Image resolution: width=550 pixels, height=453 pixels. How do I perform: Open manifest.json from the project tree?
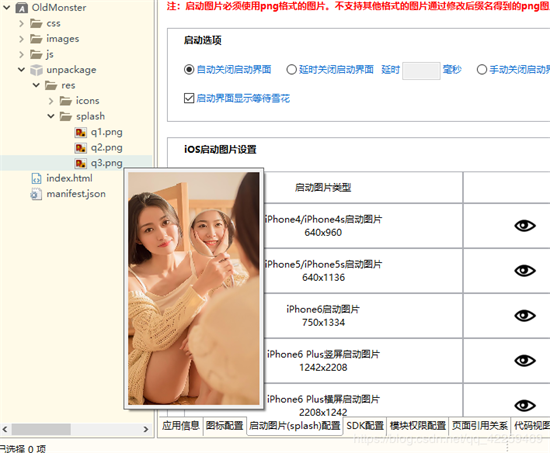(x=76, y=194)
